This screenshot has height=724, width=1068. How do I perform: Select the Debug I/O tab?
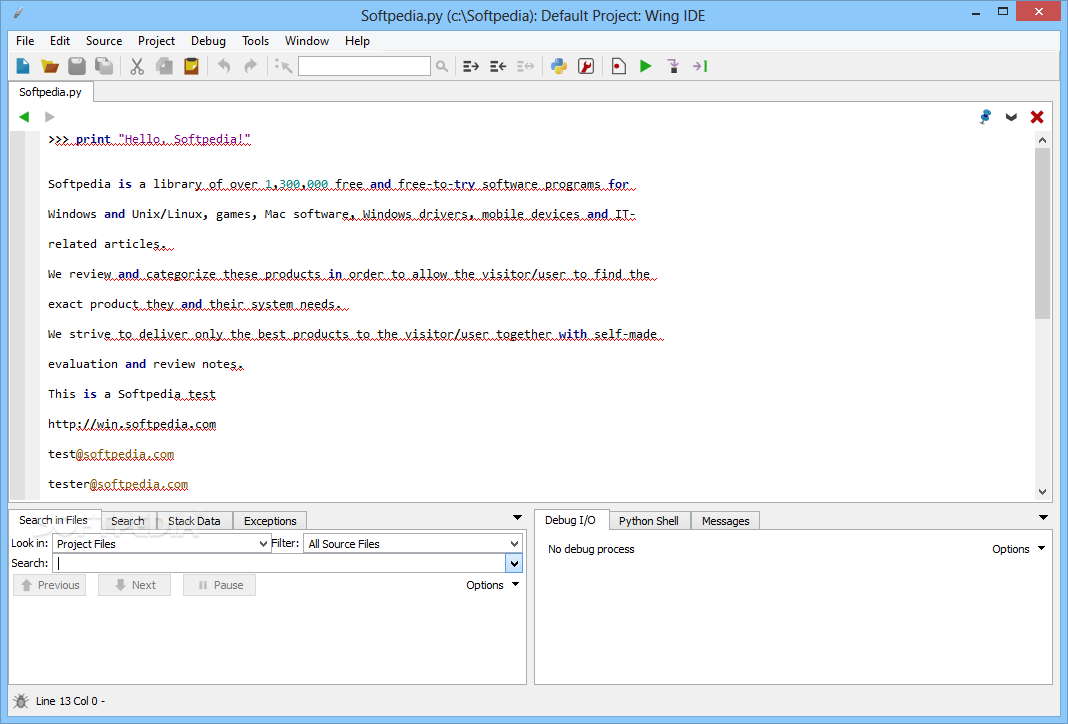[x=571, y=520]
